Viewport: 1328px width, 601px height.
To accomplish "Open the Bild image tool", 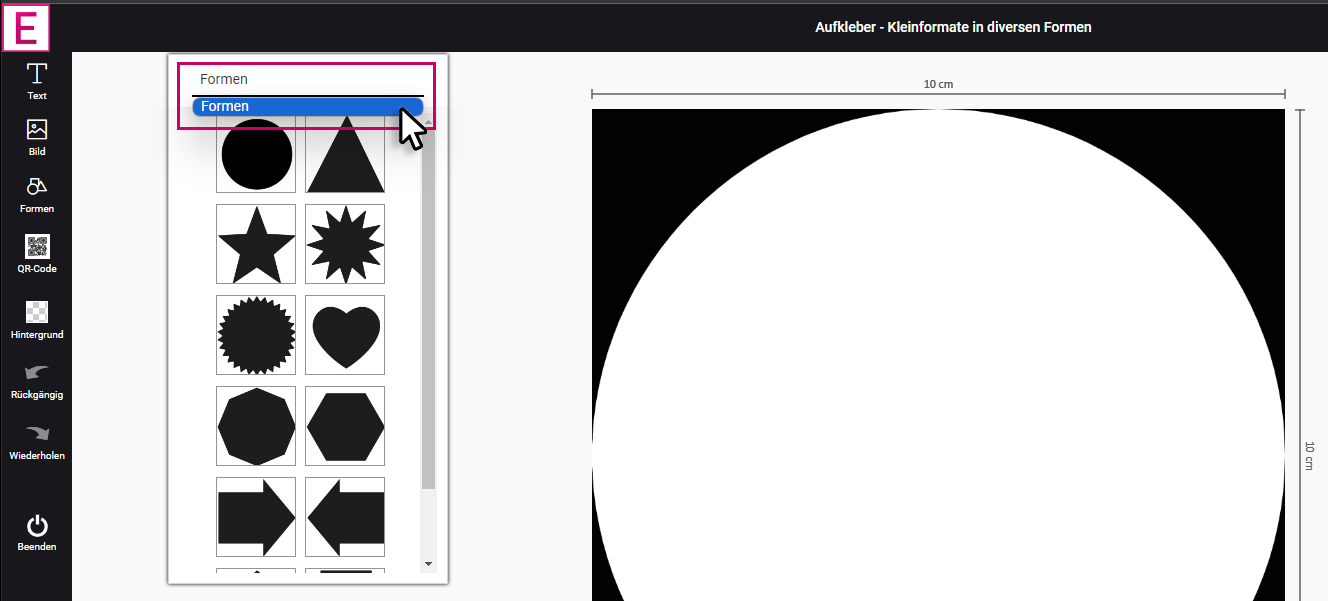I will [37, 137].
